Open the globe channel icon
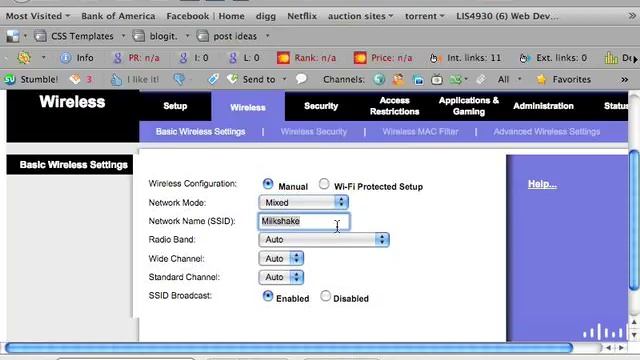 (379, 79)
